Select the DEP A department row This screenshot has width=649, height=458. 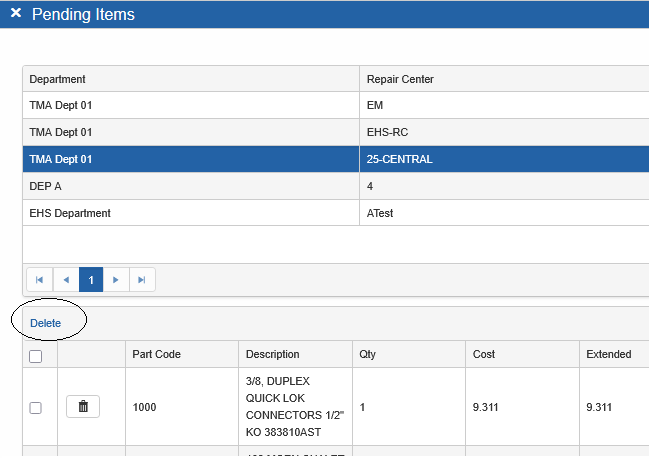(x=190, y=186)
